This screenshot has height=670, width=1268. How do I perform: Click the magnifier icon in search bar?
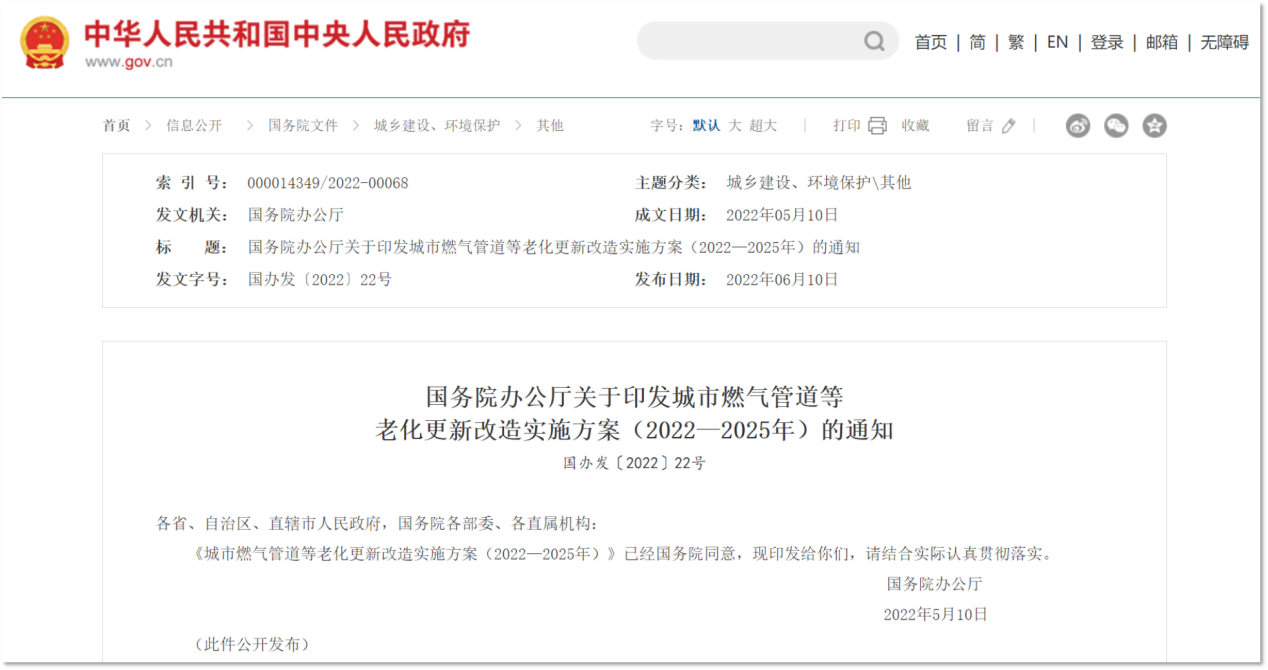873,41
